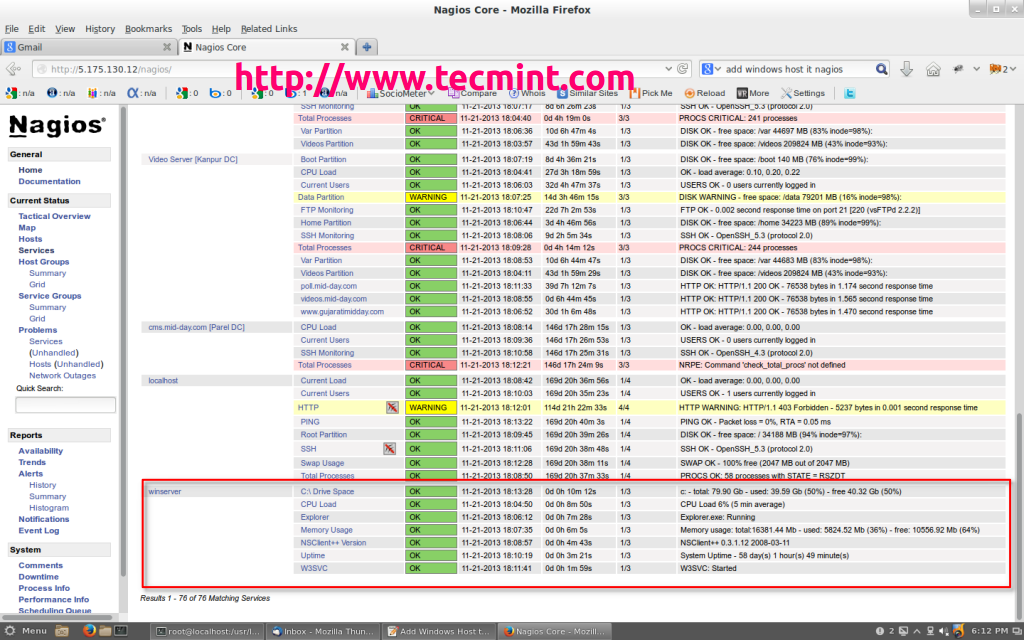Click the volume icon in system tray
The height and width of the screenshot is (640, 1024).
pyautogui.click(x=944, y=631)
